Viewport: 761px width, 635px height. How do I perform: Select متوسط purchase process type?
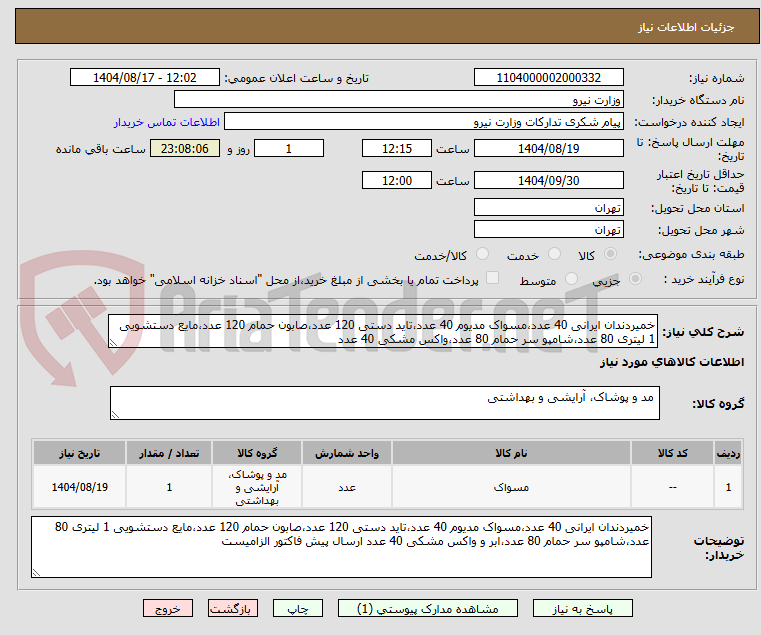click(572, 280)
